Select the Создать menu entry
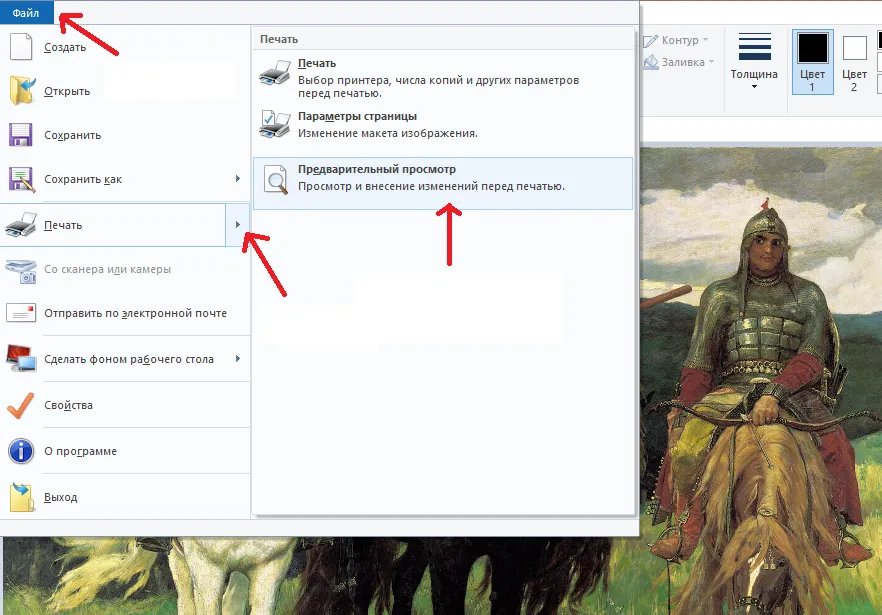 tap(125, 47)
